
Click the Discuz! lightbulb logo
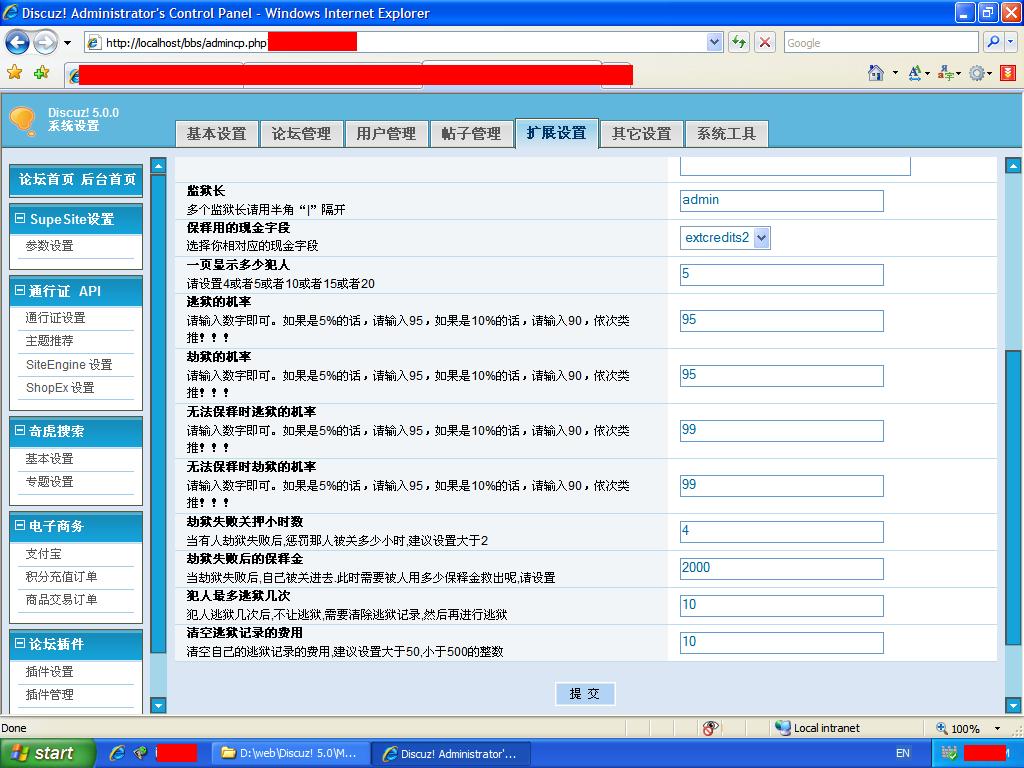23,121
